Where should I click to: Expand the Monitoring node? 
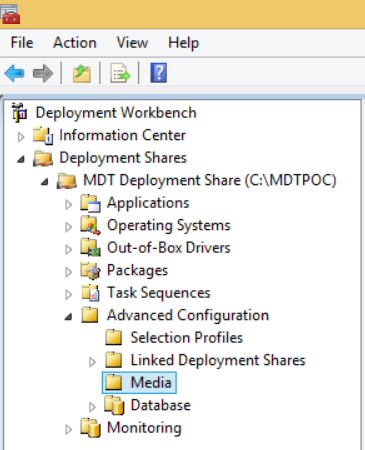click(x=68, y=430)
